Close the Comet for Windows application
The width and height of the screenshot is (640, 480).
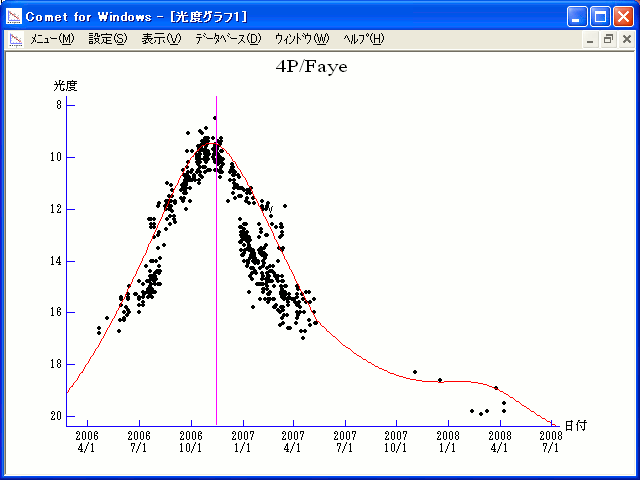(623, 17)
